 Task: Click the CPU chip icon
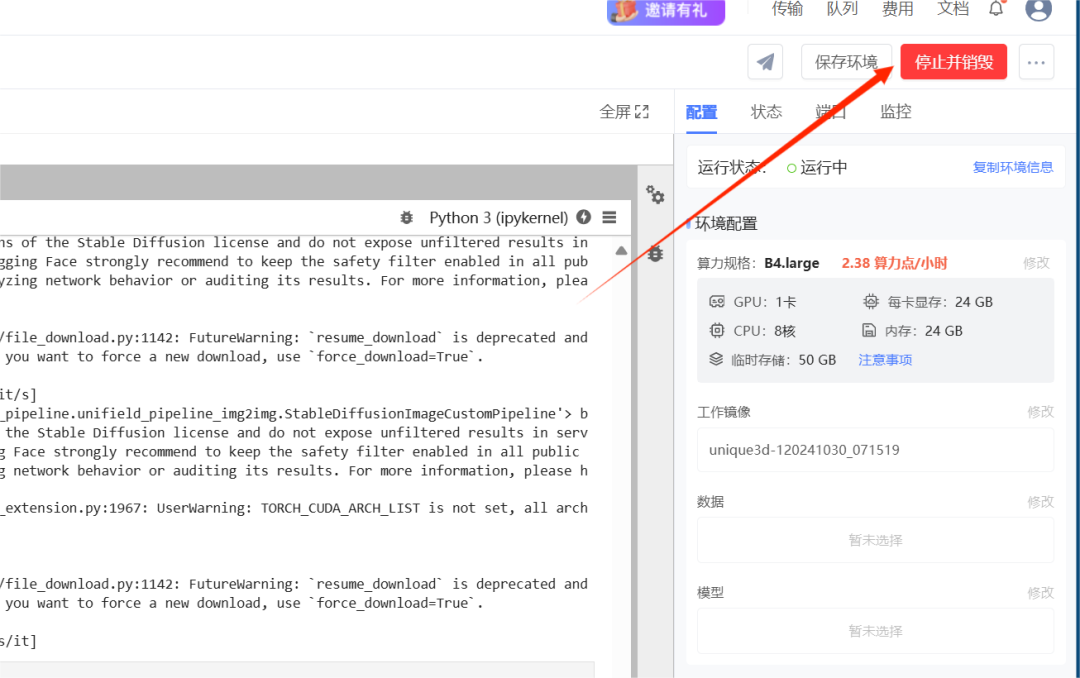coord(717,331)
